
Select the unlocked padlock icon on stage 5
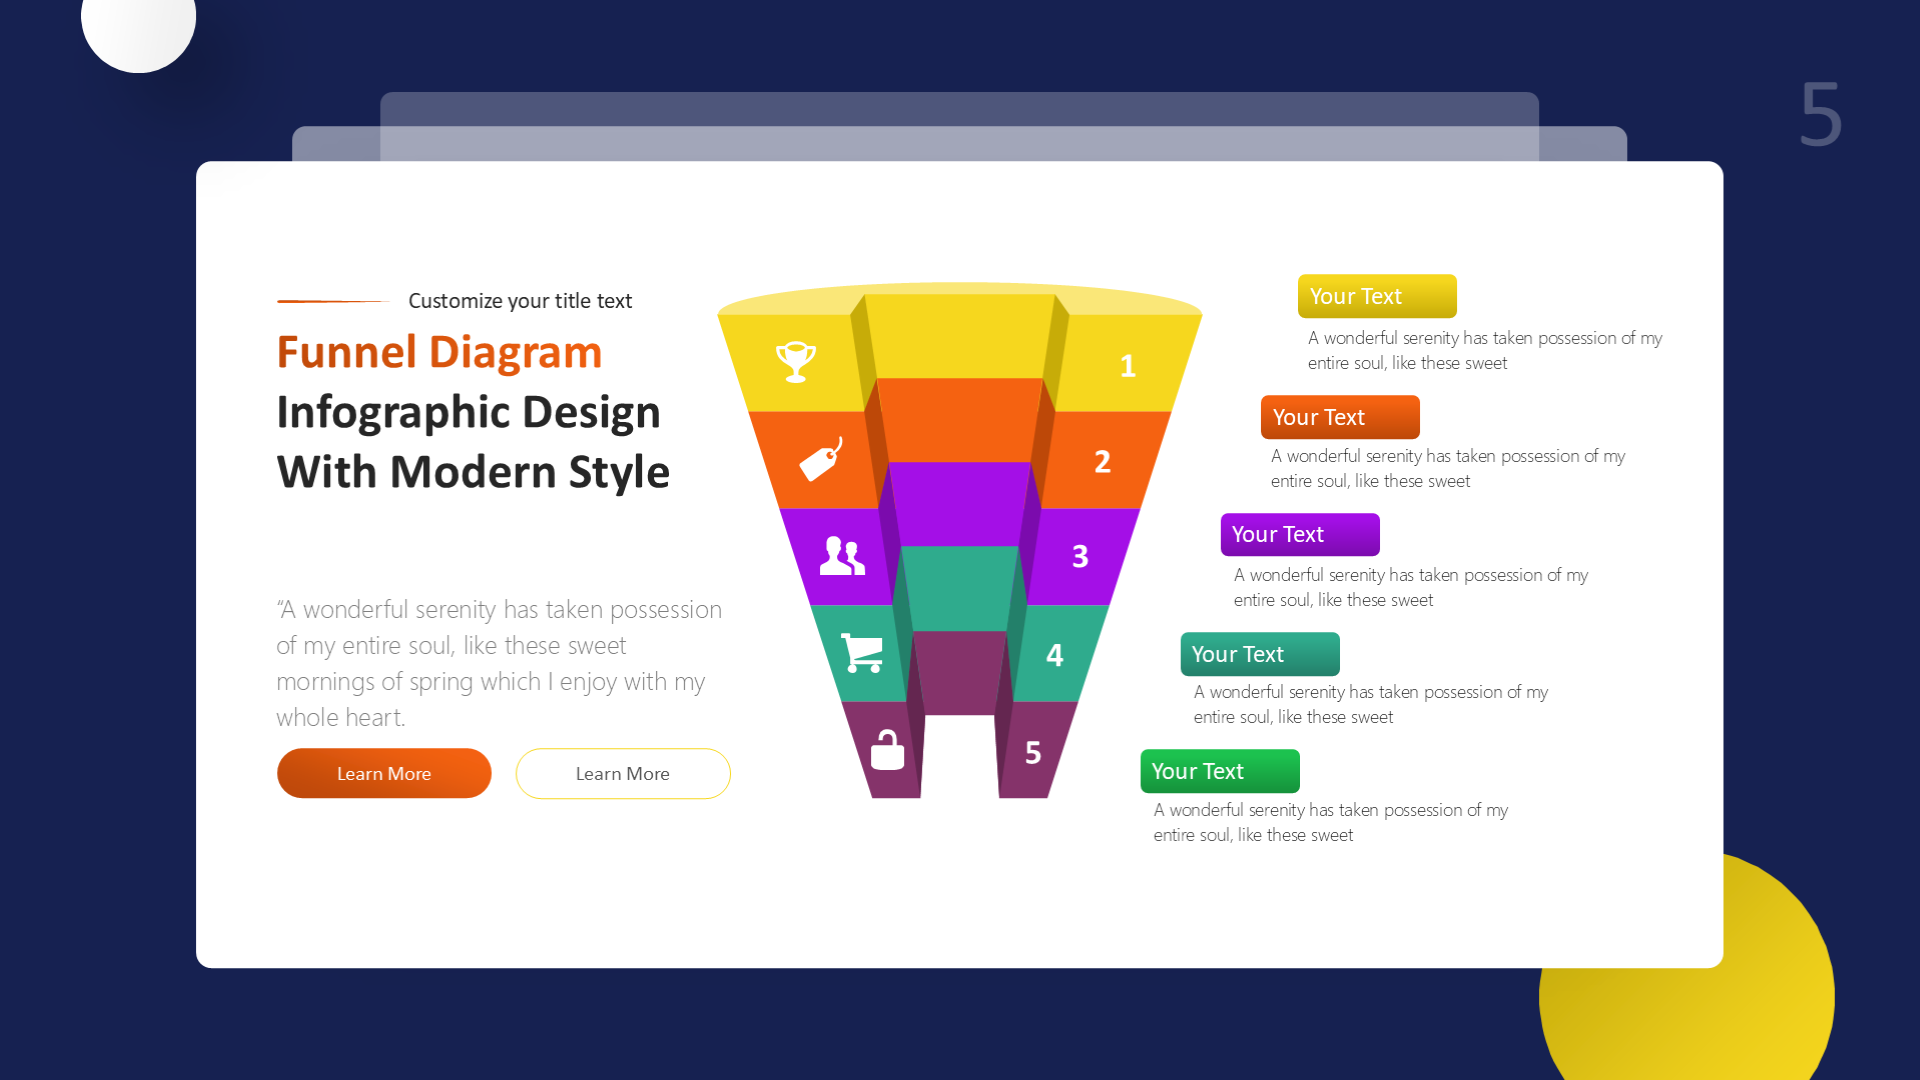[x=884, y=748]
